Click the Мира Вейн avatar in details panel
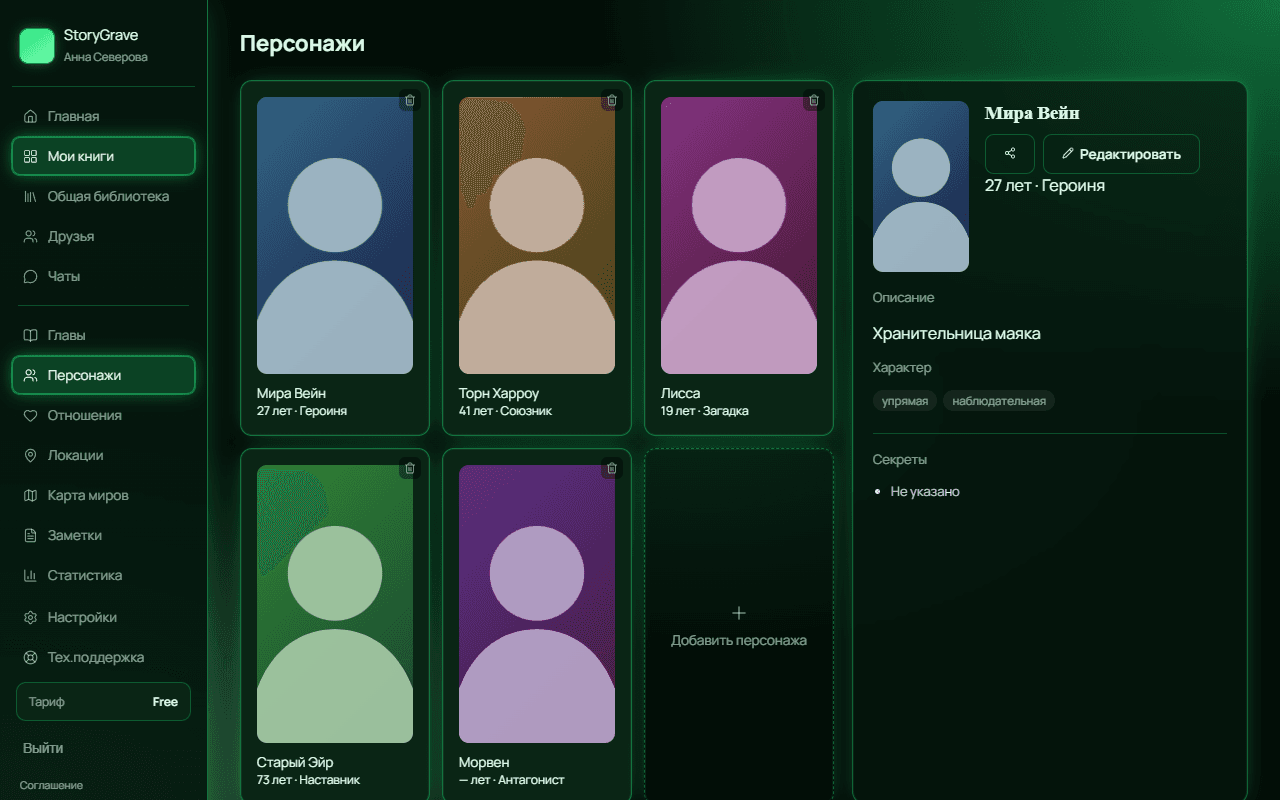 (x=921, y=186)
